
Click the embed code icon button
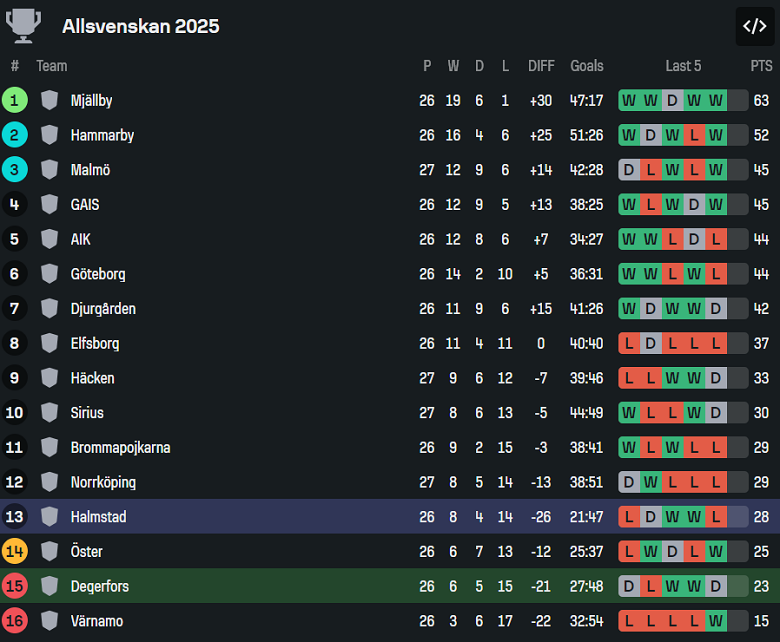tap(755, 26)
